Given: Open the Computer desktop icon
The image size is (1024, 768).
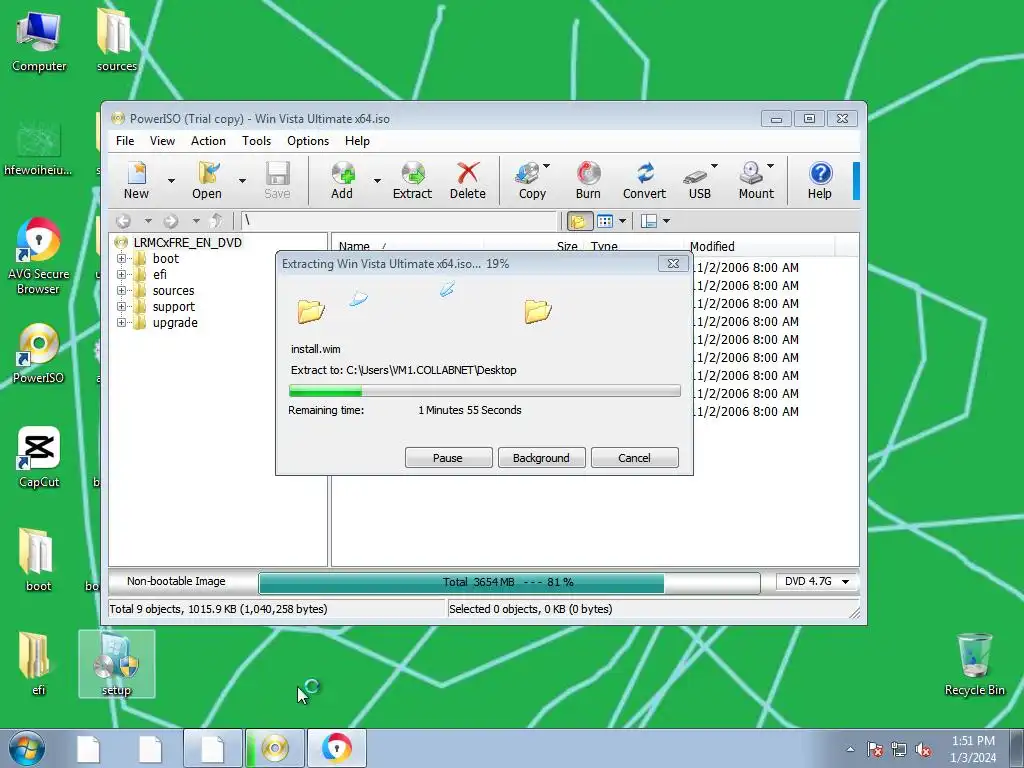Looking at the screenshot, I should pos(39,41).
